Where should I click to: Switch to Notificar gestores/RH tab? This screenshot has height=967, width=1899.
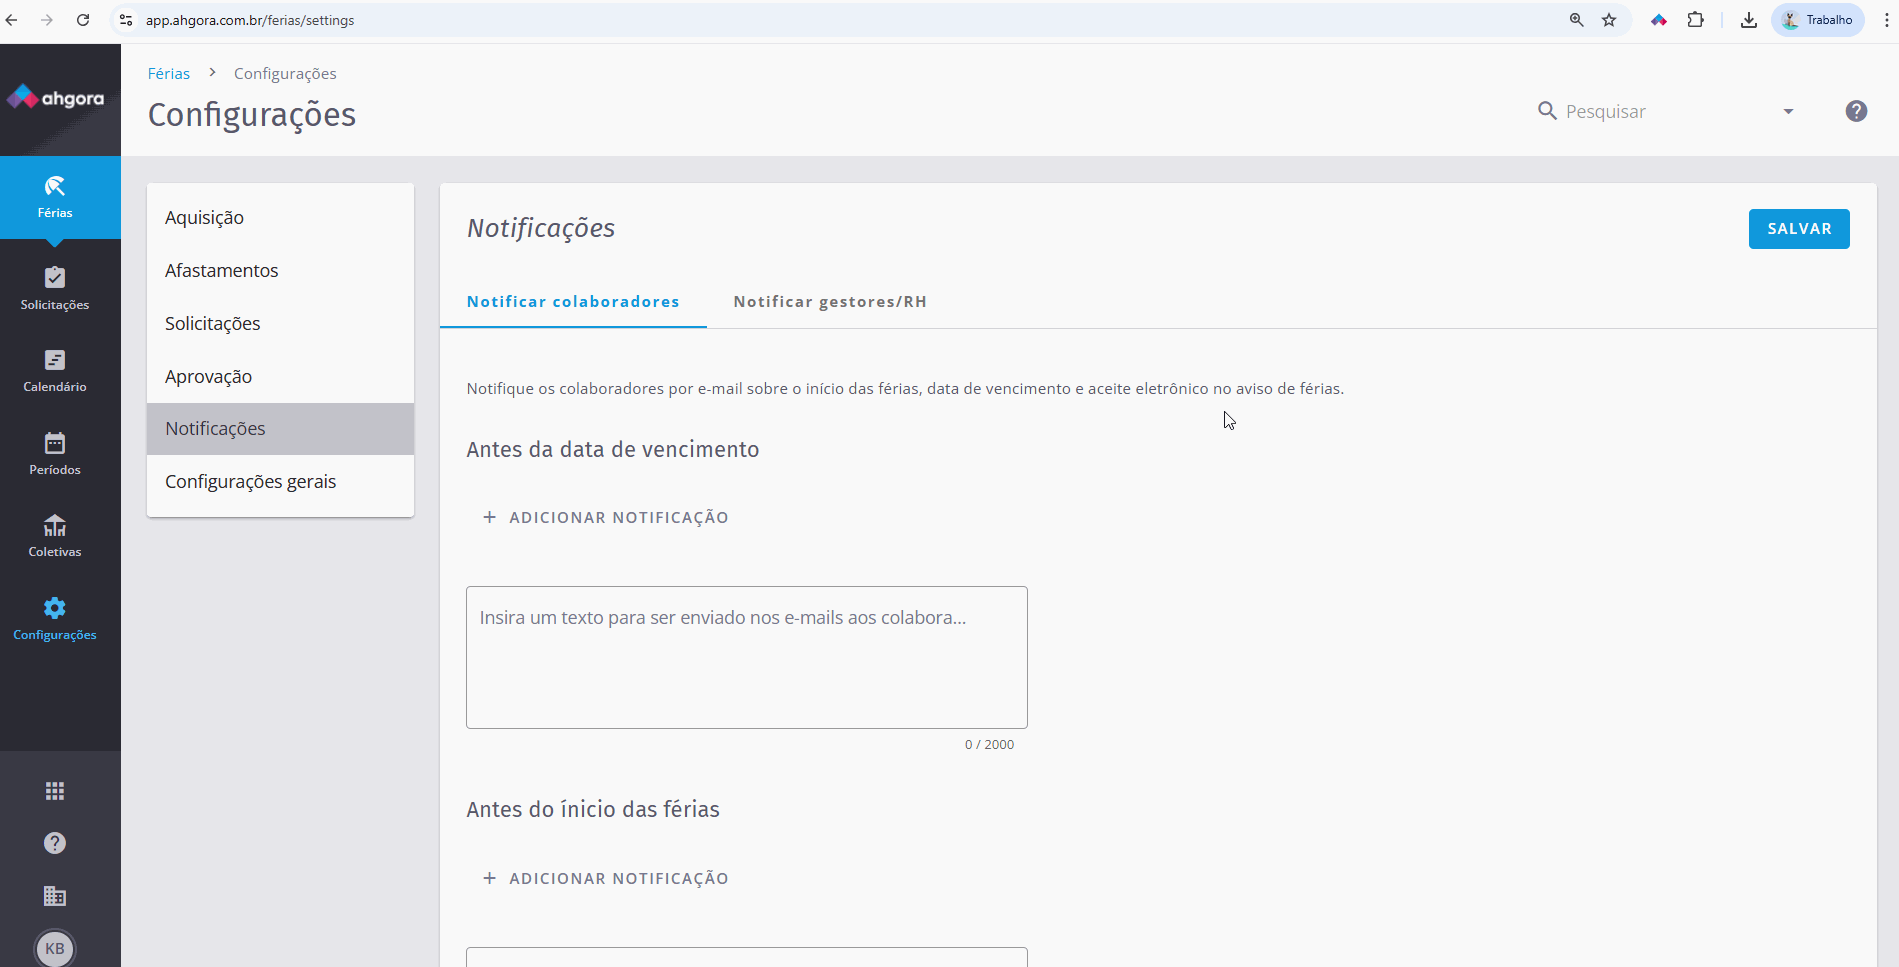pos(830,301)
